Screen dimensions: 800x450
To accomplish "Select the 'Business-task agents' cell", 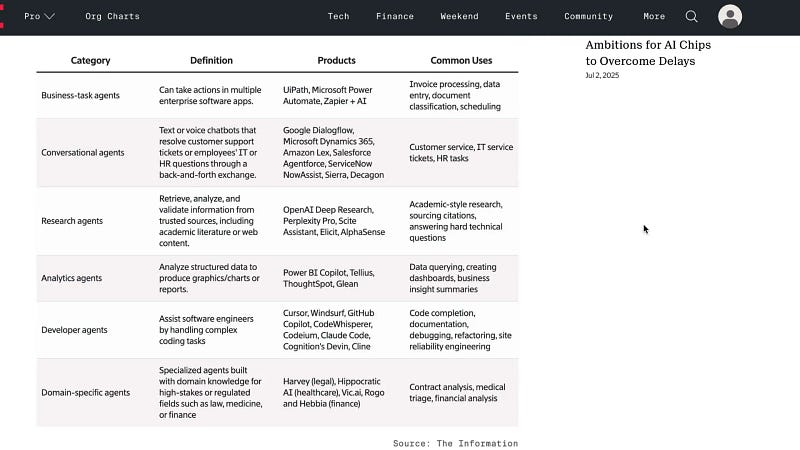I will [x=80, y=95].
